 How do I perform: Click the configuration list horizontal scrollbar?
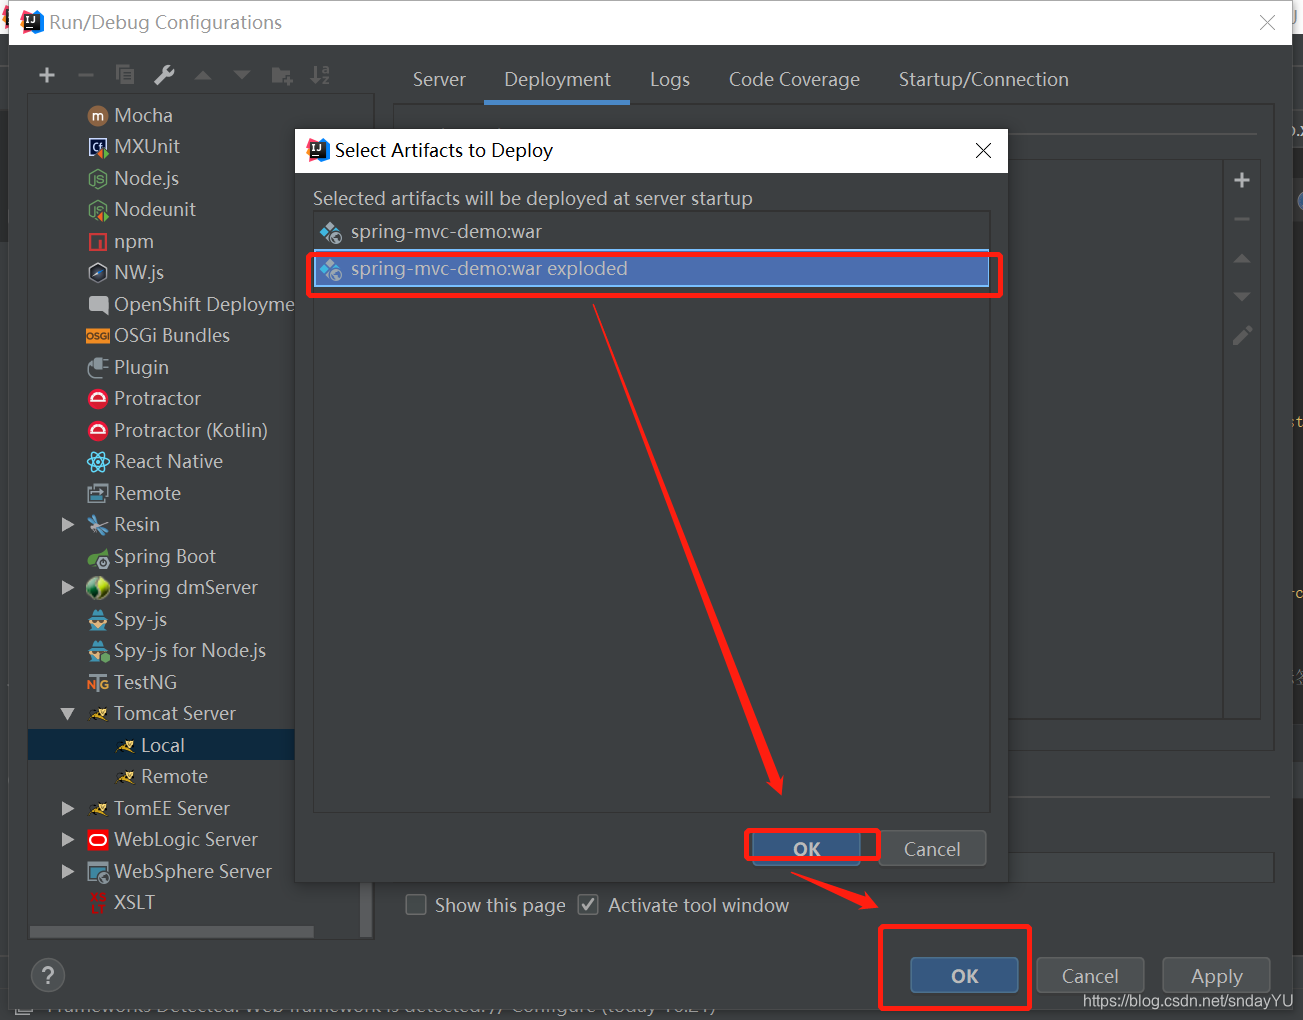click(x=172, y=932)
